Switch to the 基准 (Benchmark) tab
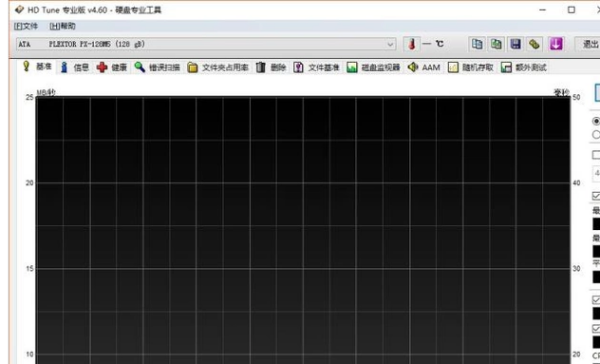 click(37, 67)
